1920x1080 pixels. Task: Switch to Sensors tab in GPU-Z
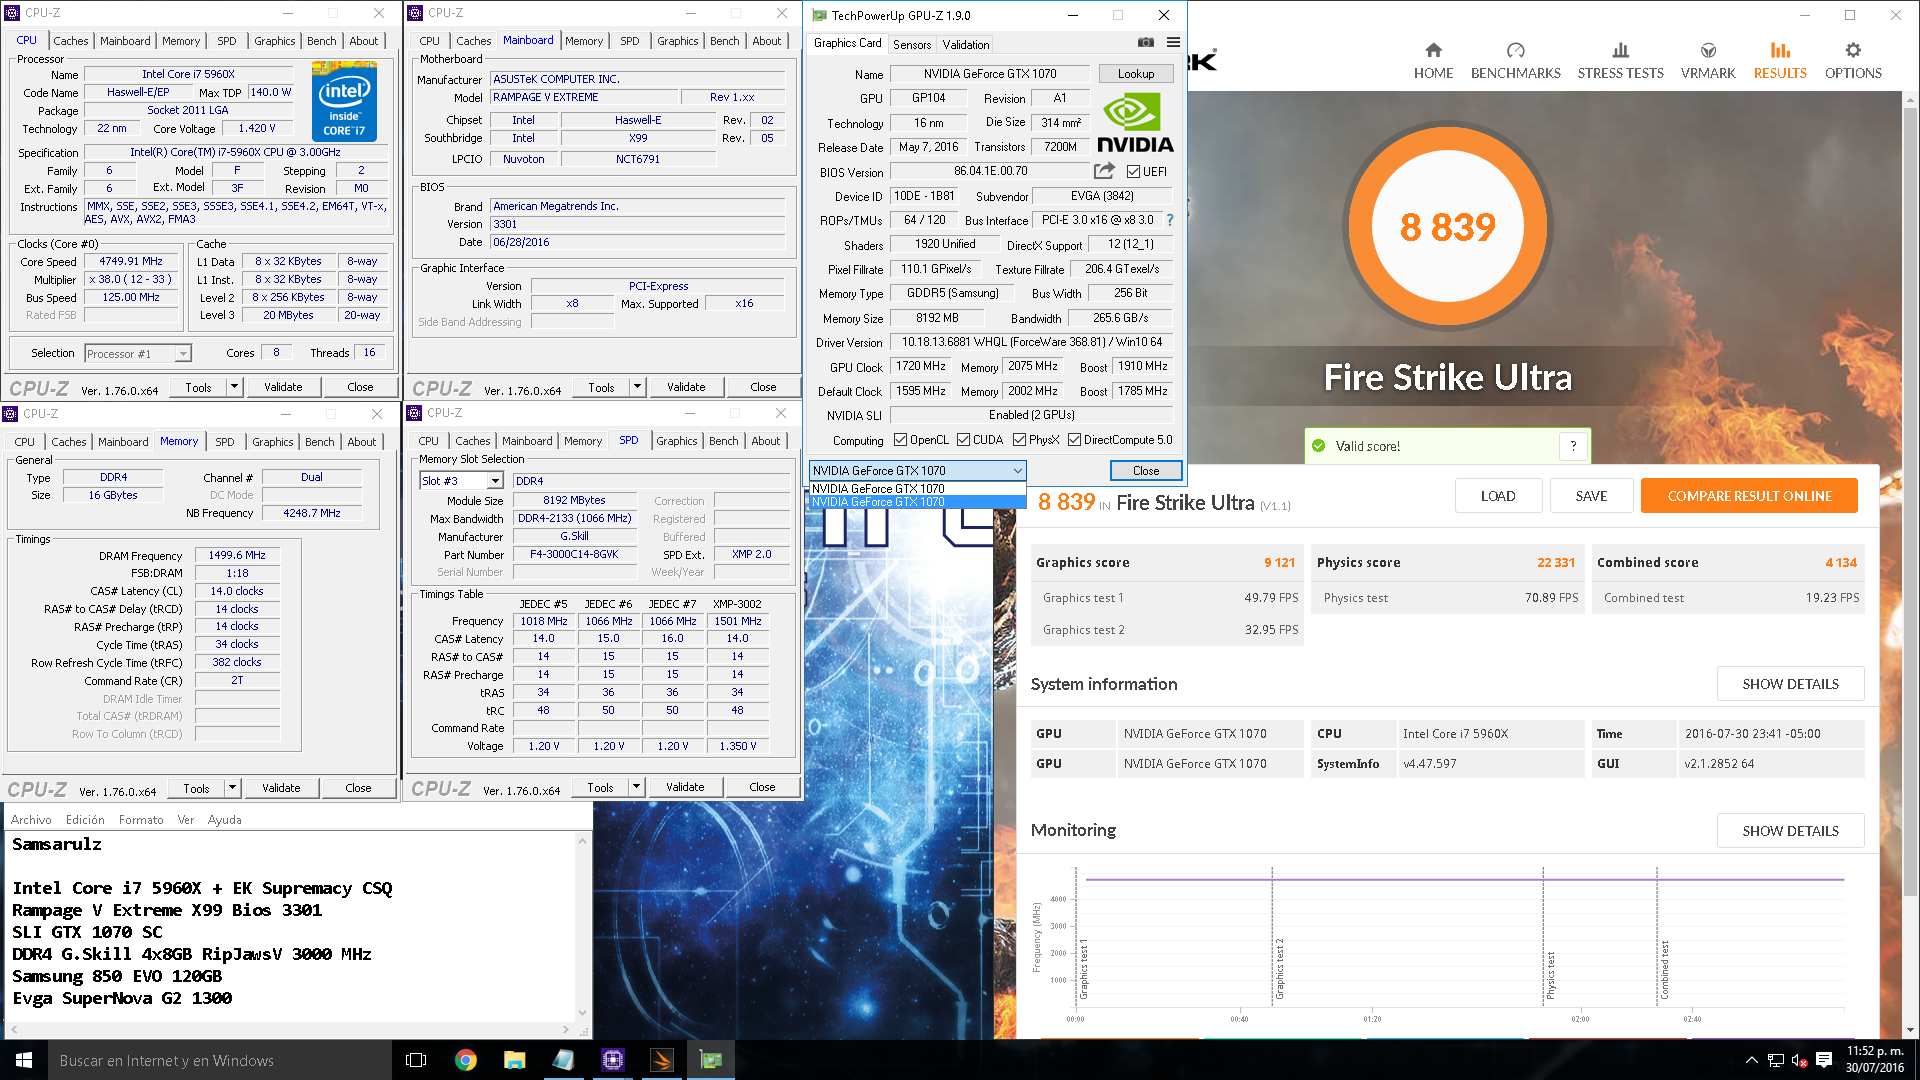pos(912,44)
